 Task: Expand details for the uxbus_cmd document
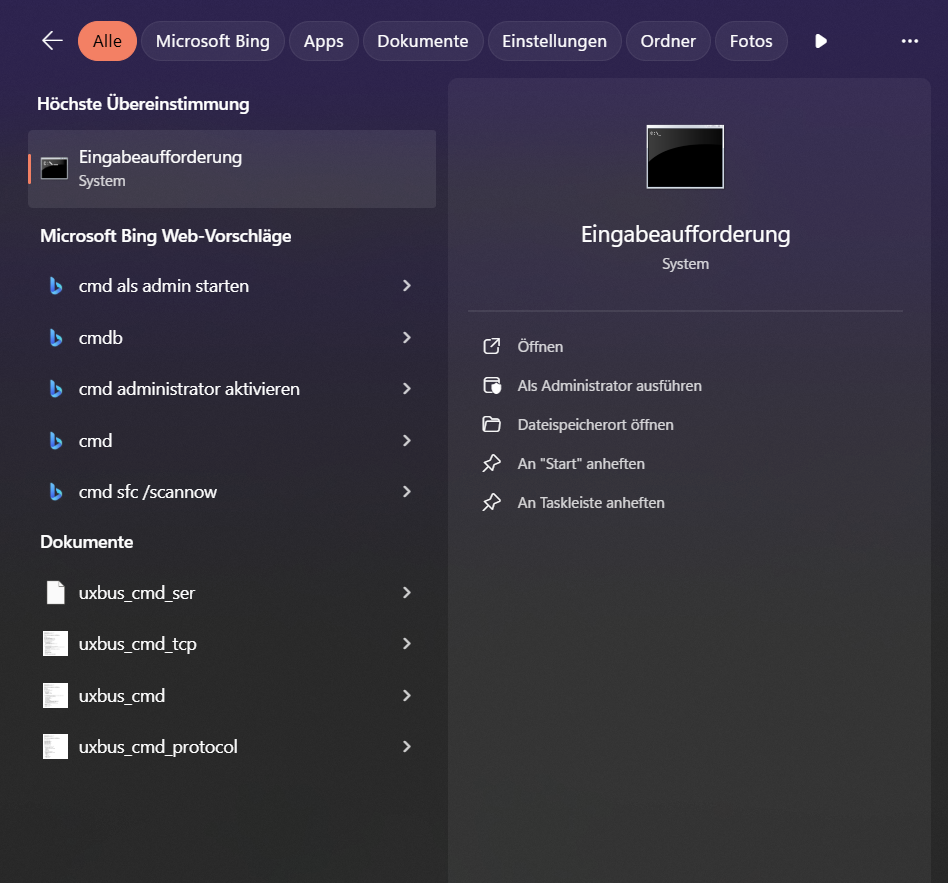407,696
